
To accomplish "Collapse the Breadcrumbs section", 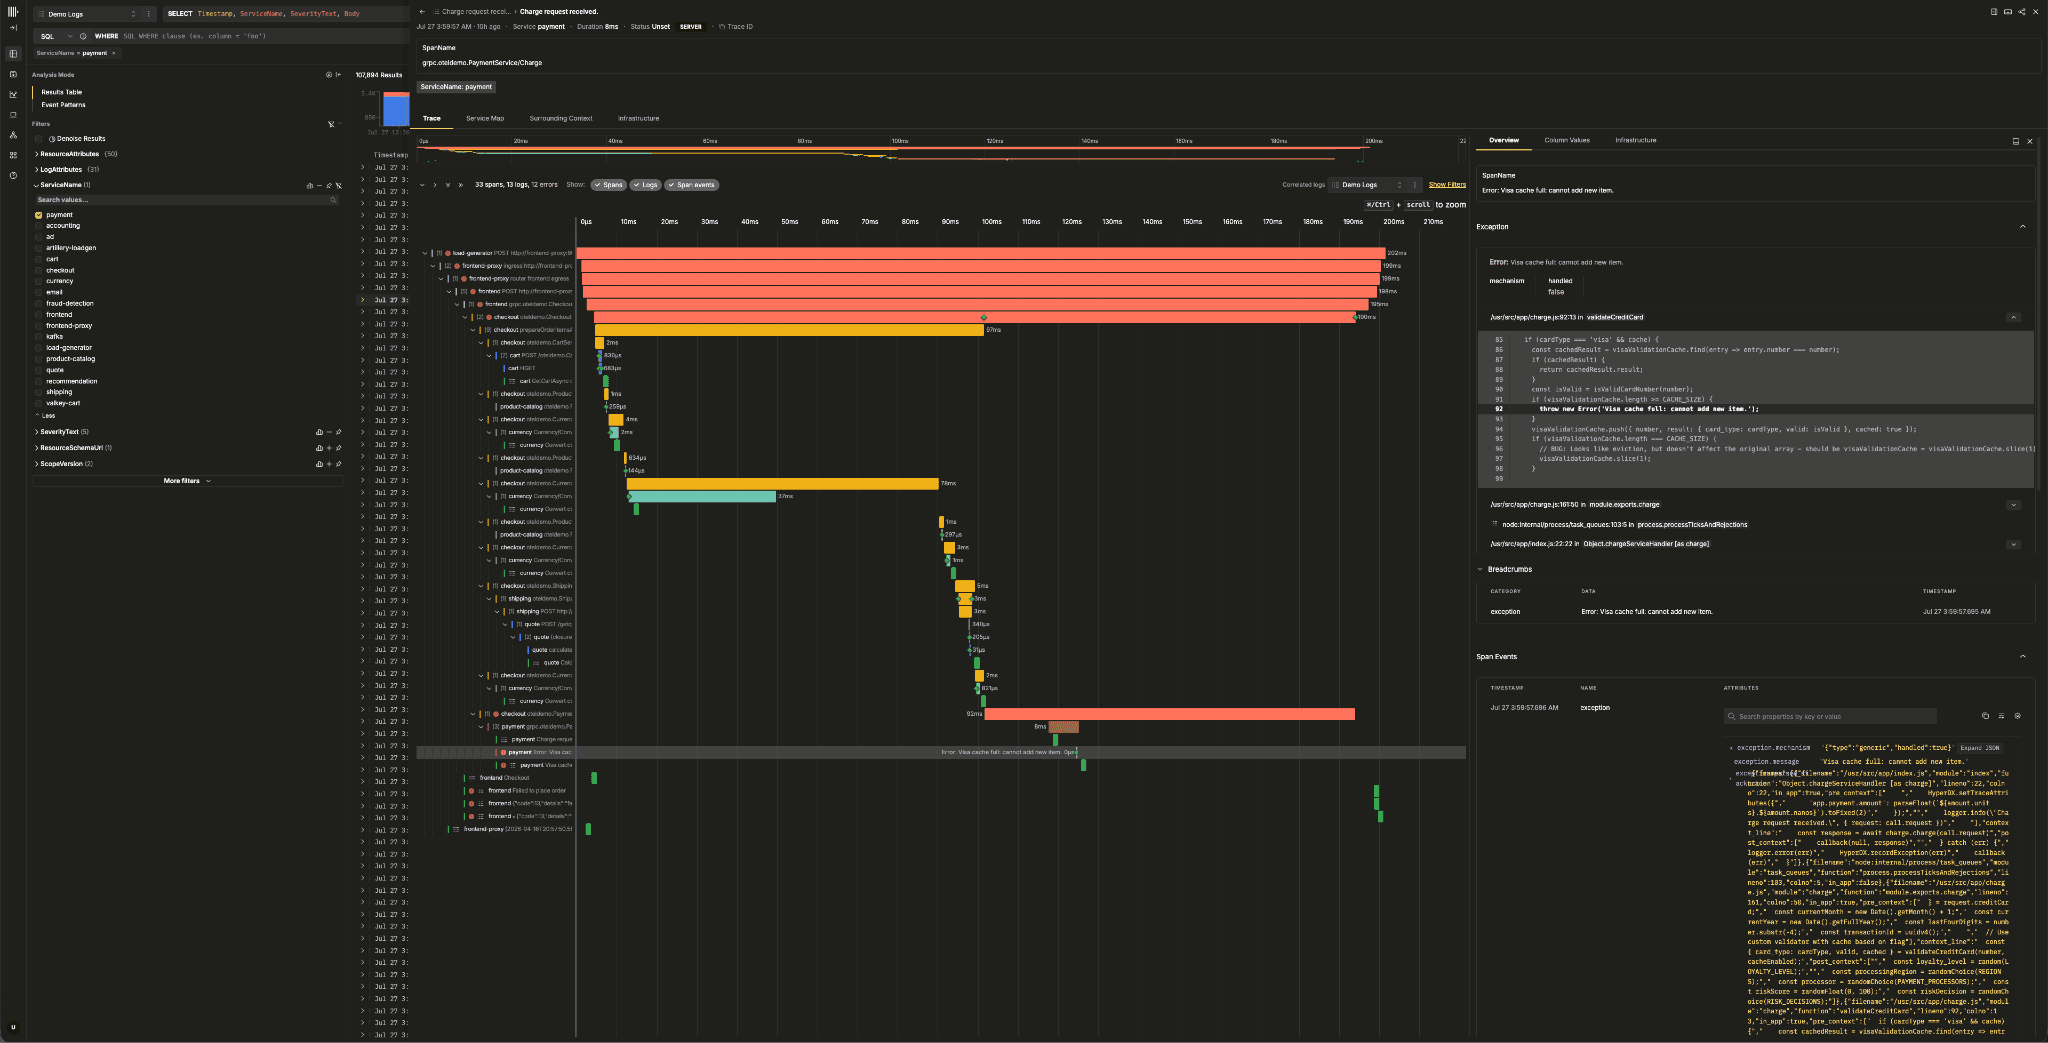I will tap(1480, 570).
